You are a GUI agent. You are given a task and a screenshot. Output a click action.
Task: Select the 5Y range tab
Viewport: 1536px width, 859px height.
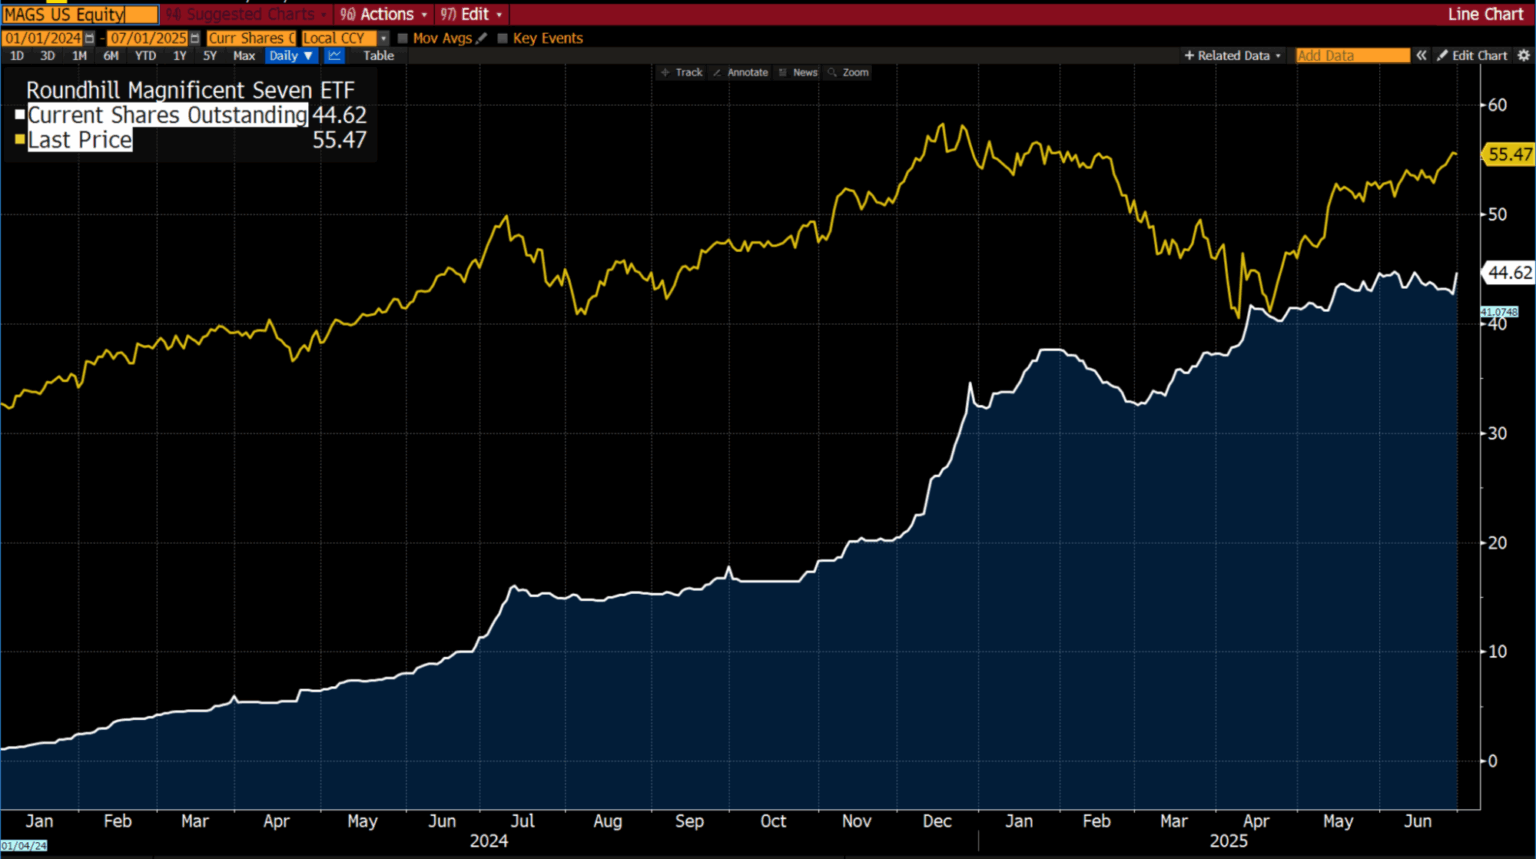point(210,56)
